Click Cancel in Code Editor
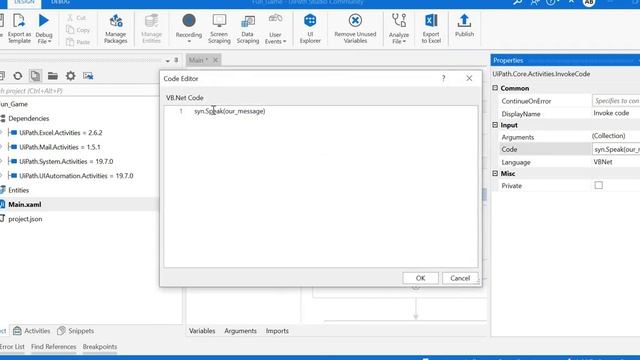640x360 pixels. 460,278
